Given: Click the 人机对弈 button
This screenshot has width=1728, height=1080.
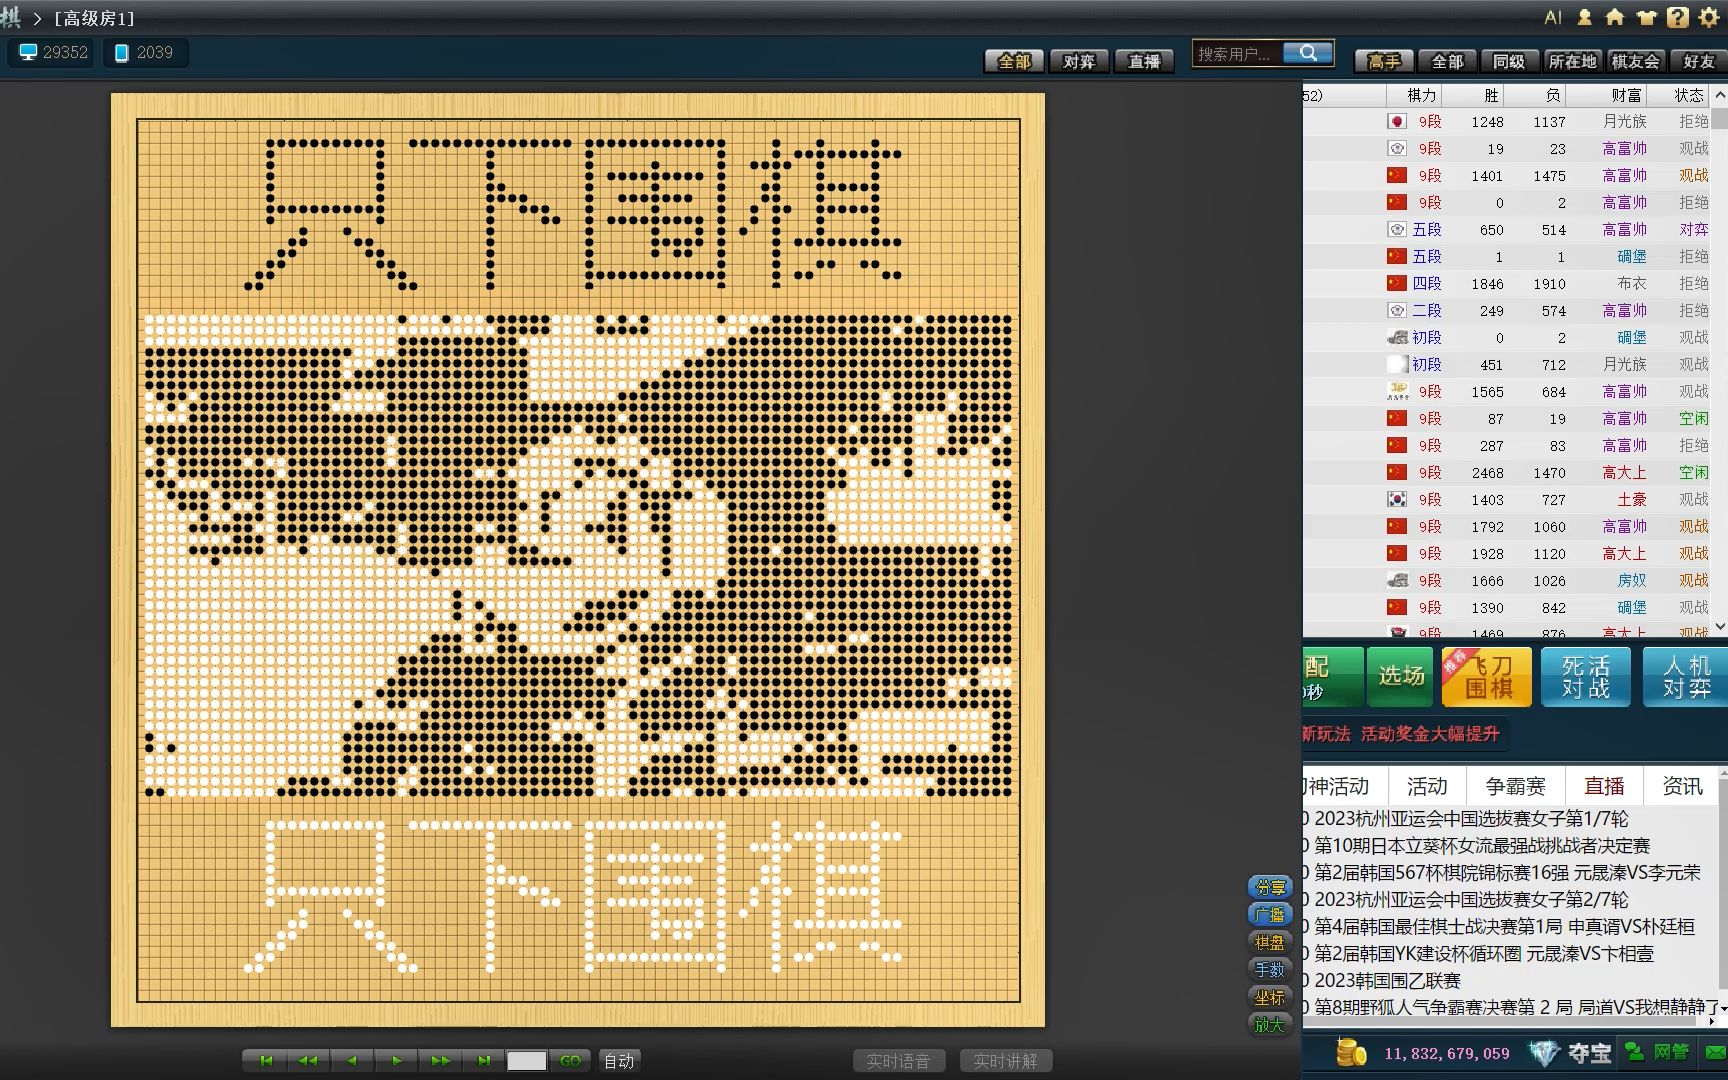Looking at the screenshot, I should click(1686, 677).
